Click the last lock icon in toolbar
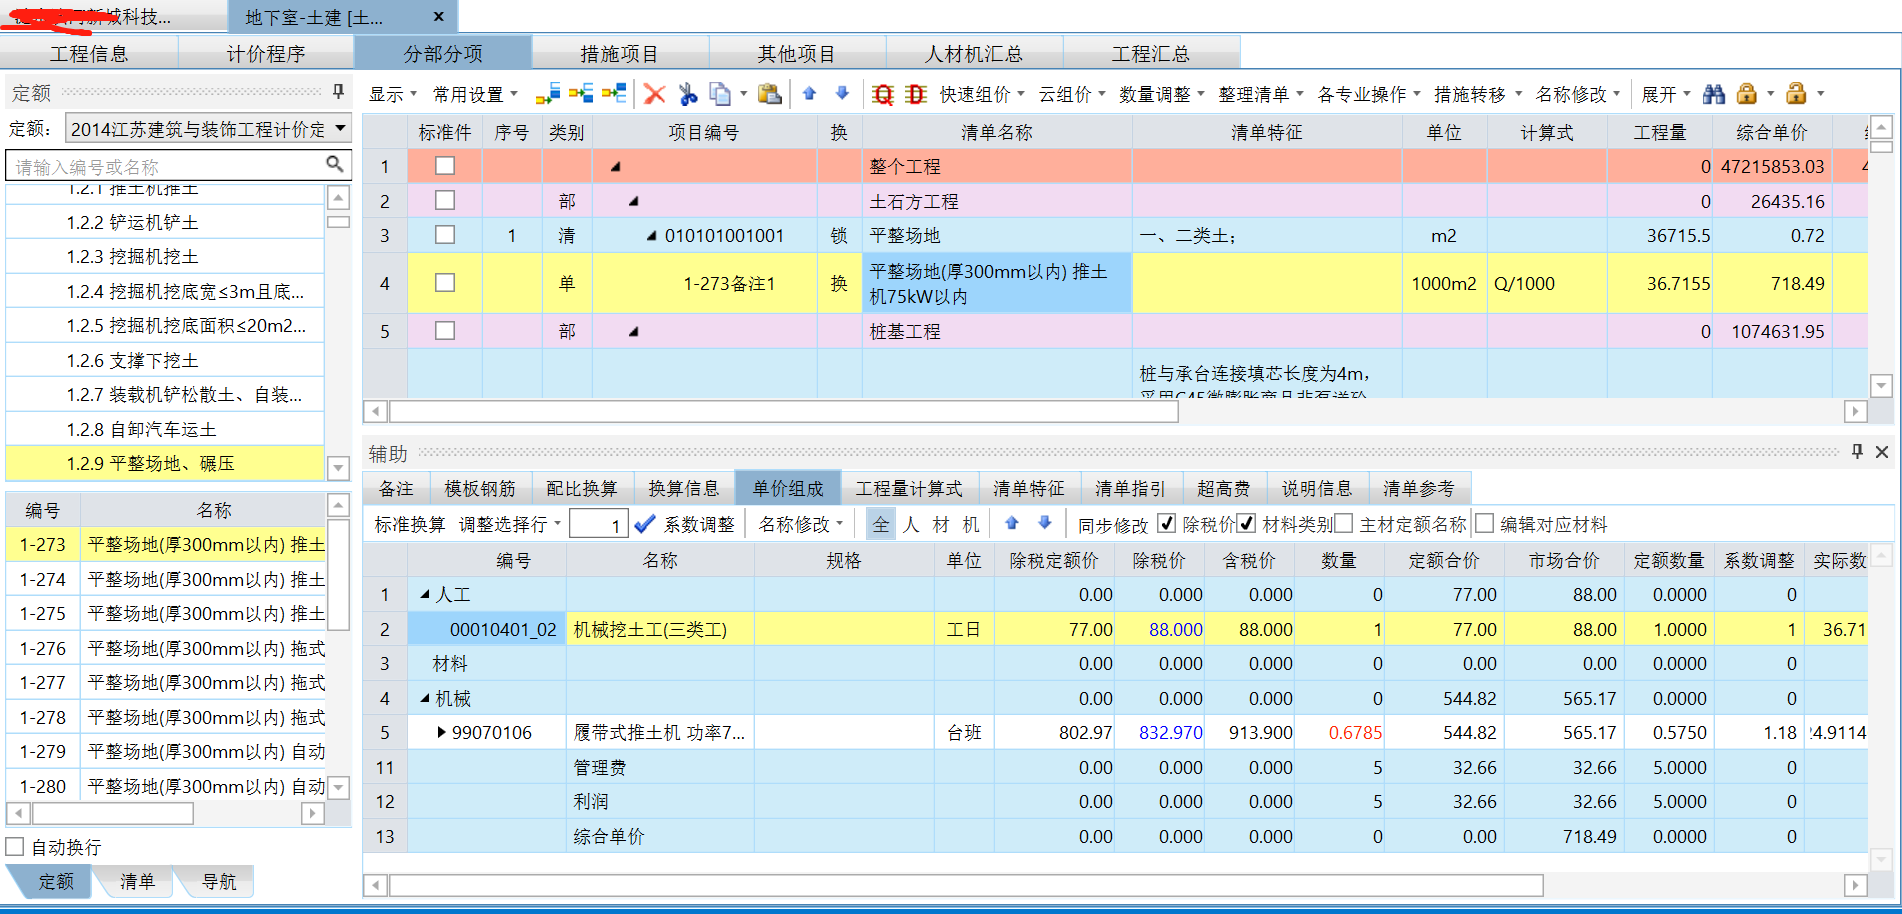Viewport: 1902px width, 914px height. [1796, 94]
